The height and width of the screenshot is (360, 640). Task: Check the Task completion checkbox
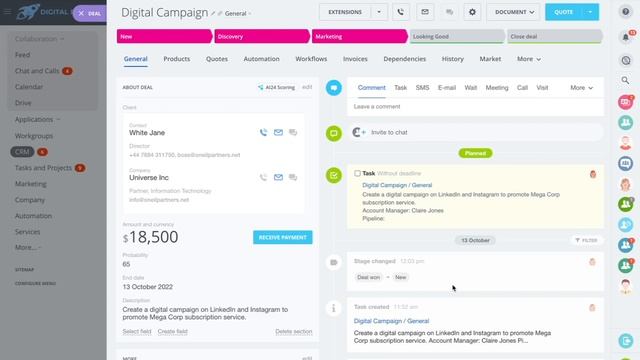coord(357,173)
